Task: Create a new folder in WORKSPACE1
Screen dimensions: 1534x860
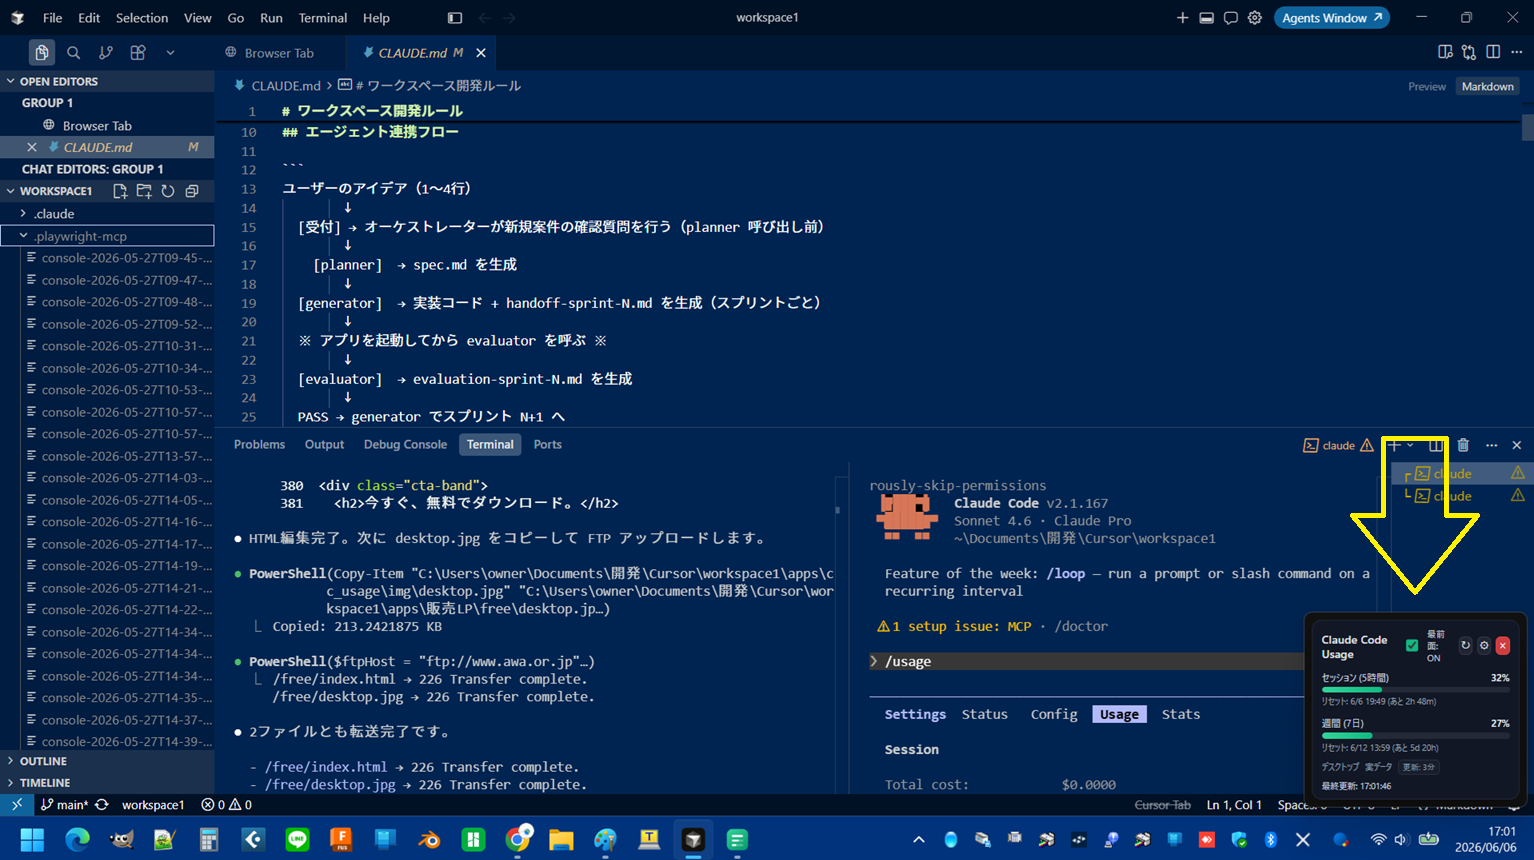Action: (144, 191)
